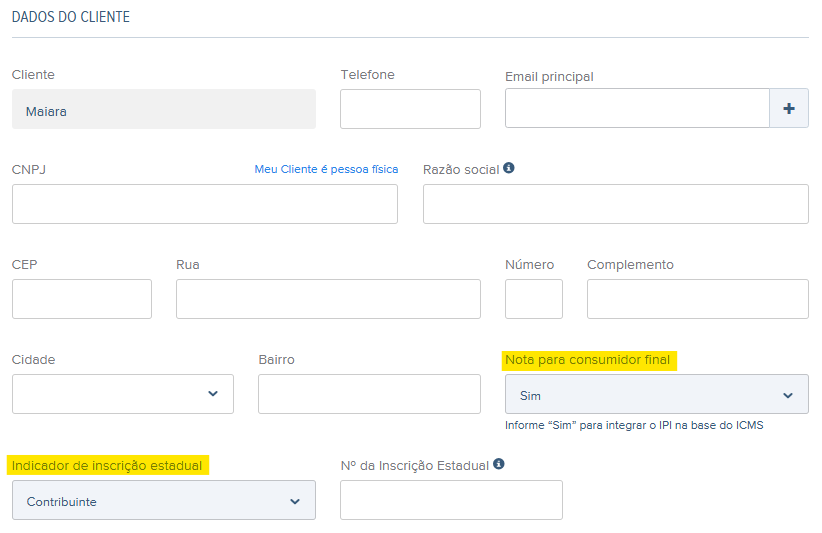Select the Email principal text box
The height and width of the screenshot is (533, 822).
coord(637,108)
